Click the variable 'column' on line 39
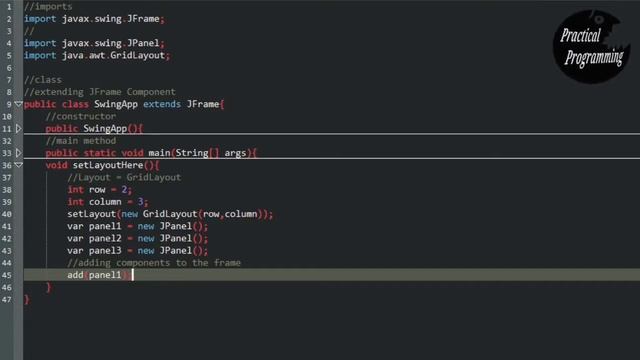 click(105, 202)
